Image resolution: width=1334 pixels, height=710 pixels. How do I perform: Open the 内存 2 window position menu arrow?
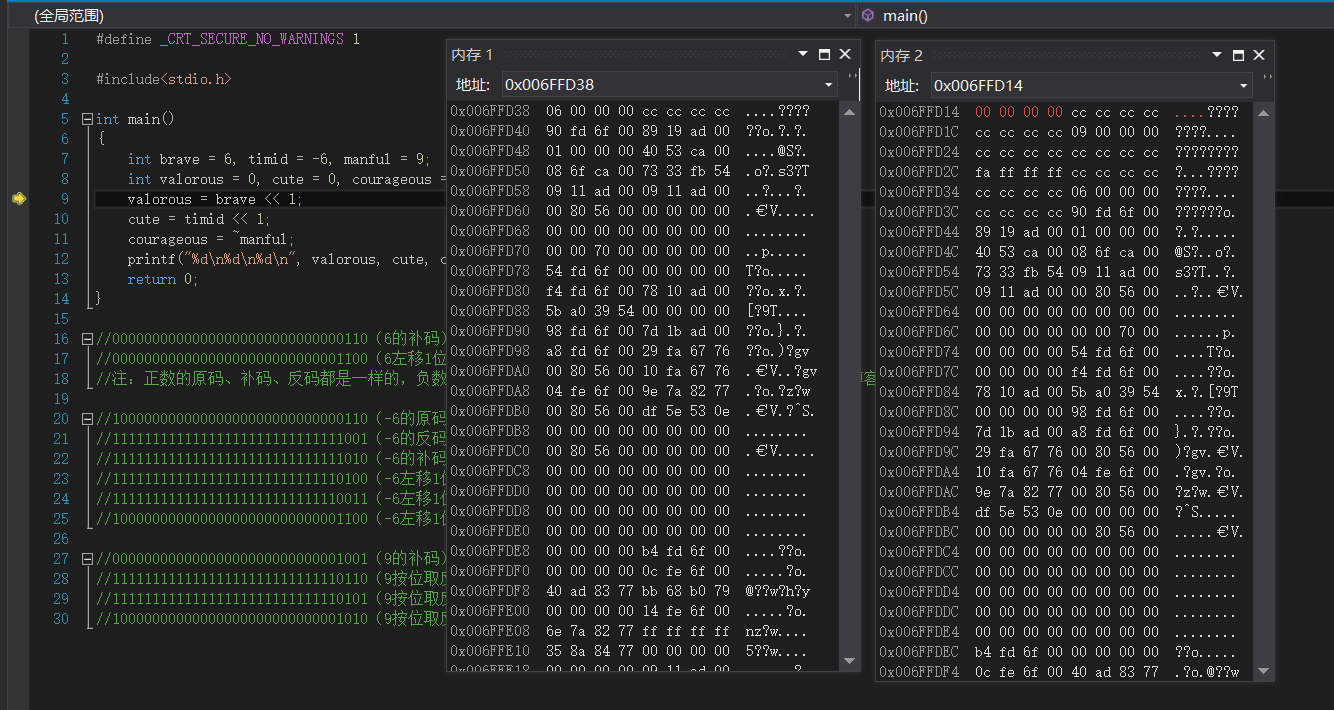click(x=1217, y=55)
